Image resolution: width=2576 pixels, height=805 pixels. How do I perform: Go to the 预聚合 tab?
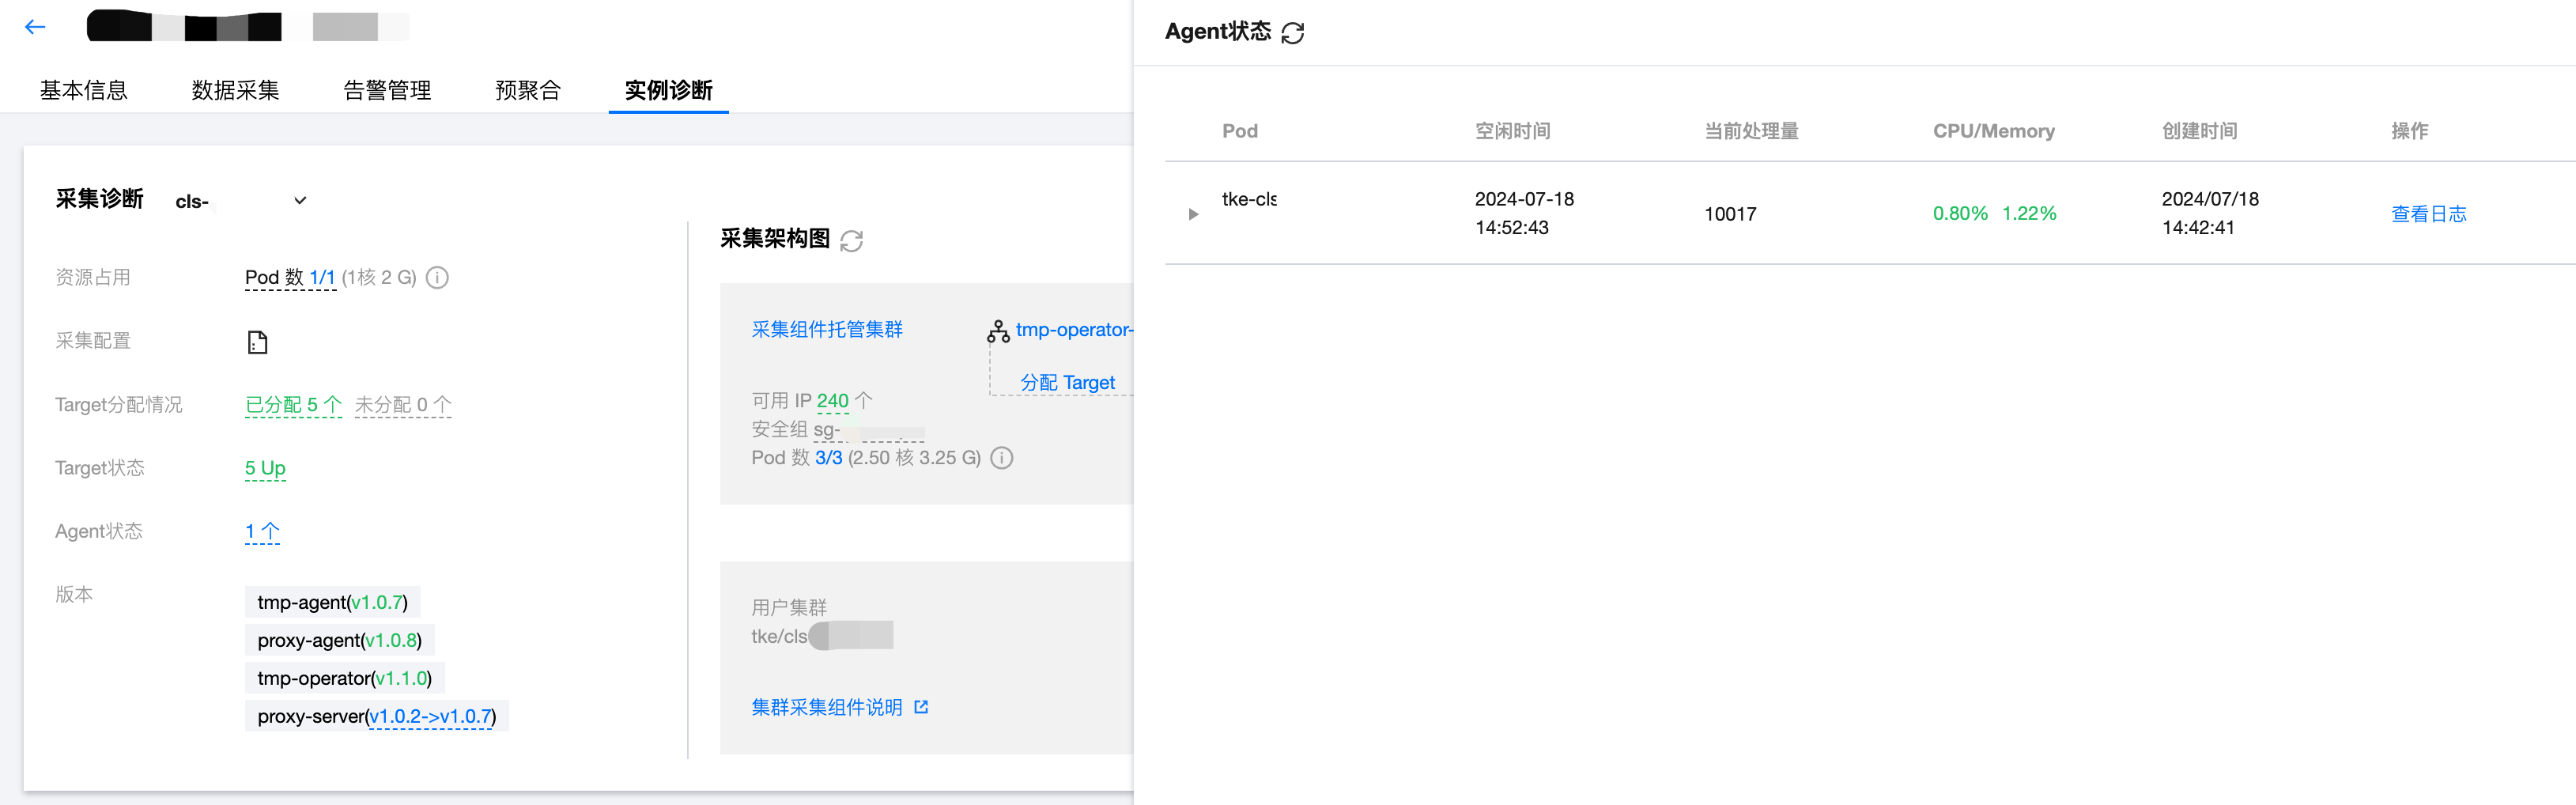pyautogui.click(x=528, y=90)
